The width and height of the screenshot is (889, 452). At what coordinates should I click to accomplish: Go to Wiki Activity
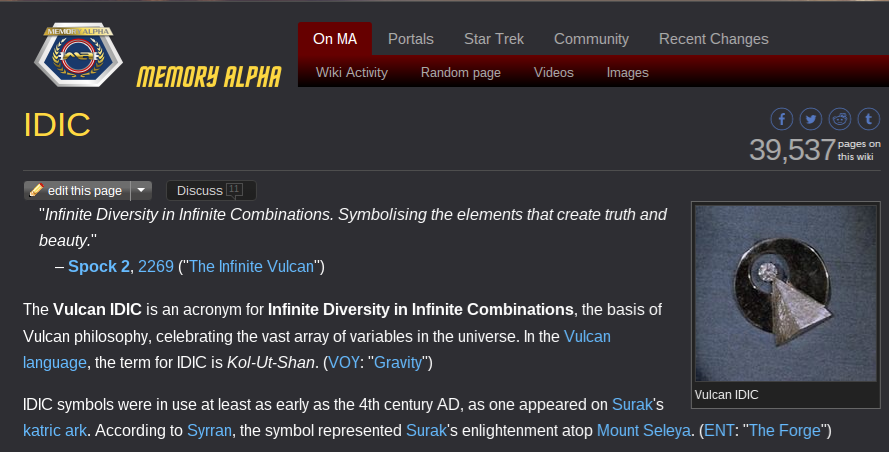click(352, 73)
